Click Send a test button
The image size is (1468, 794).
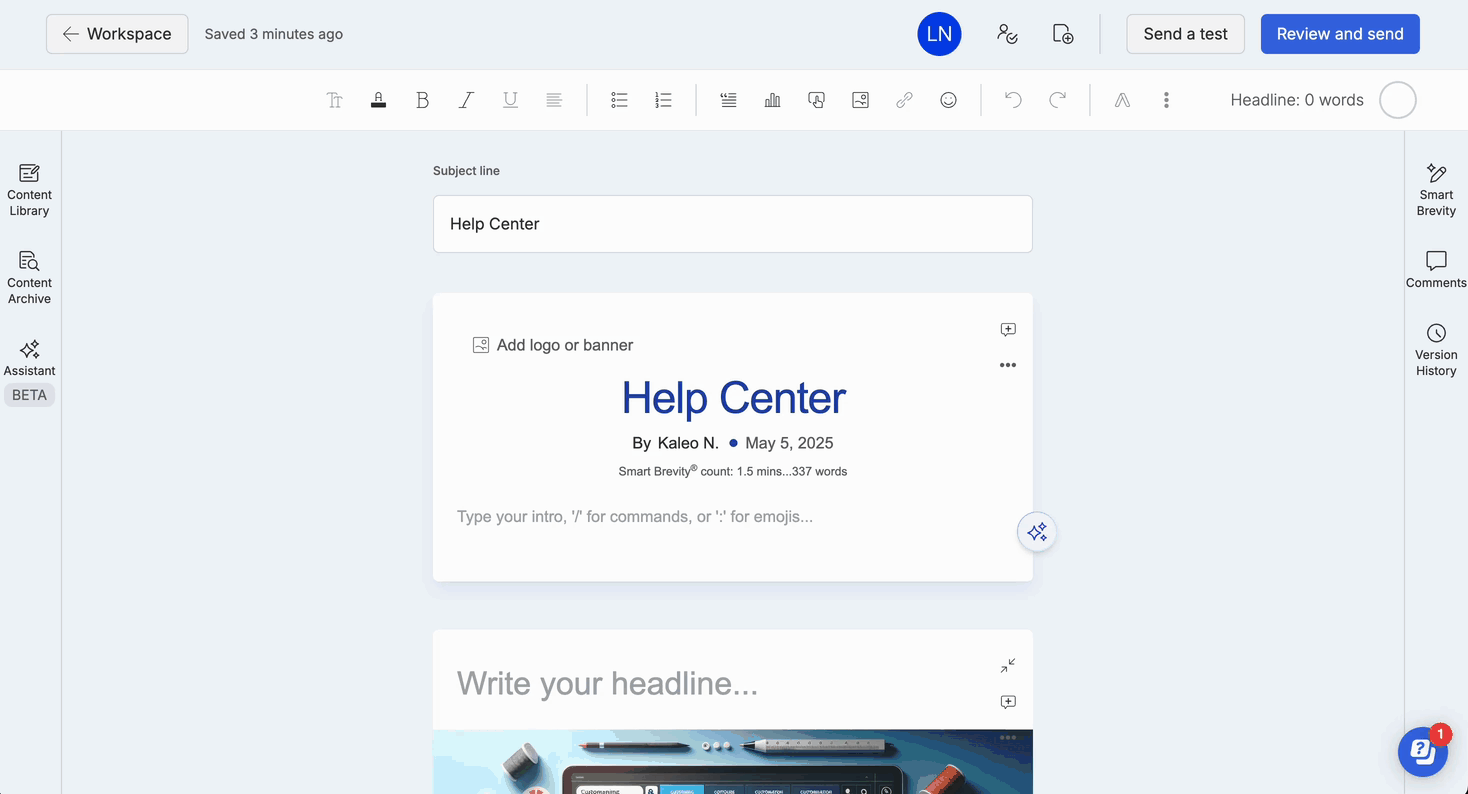1185,34
